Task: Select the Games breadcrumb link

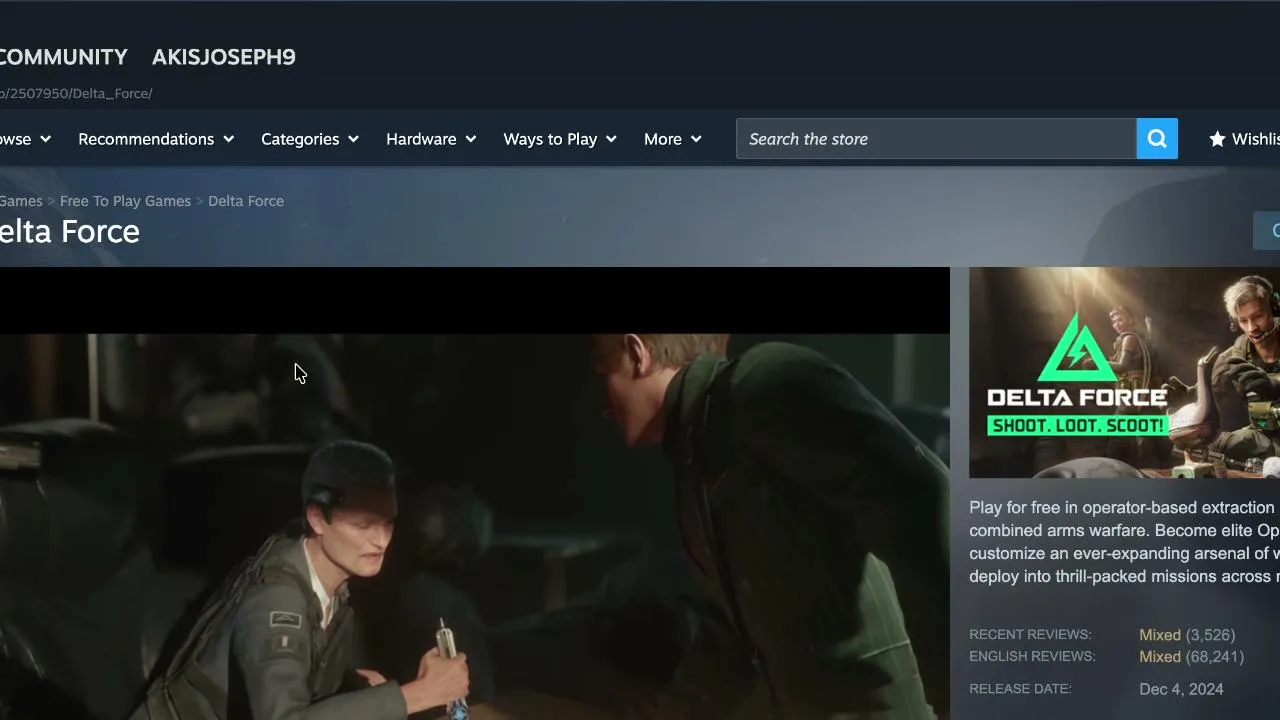Action: tap(21, 201)
